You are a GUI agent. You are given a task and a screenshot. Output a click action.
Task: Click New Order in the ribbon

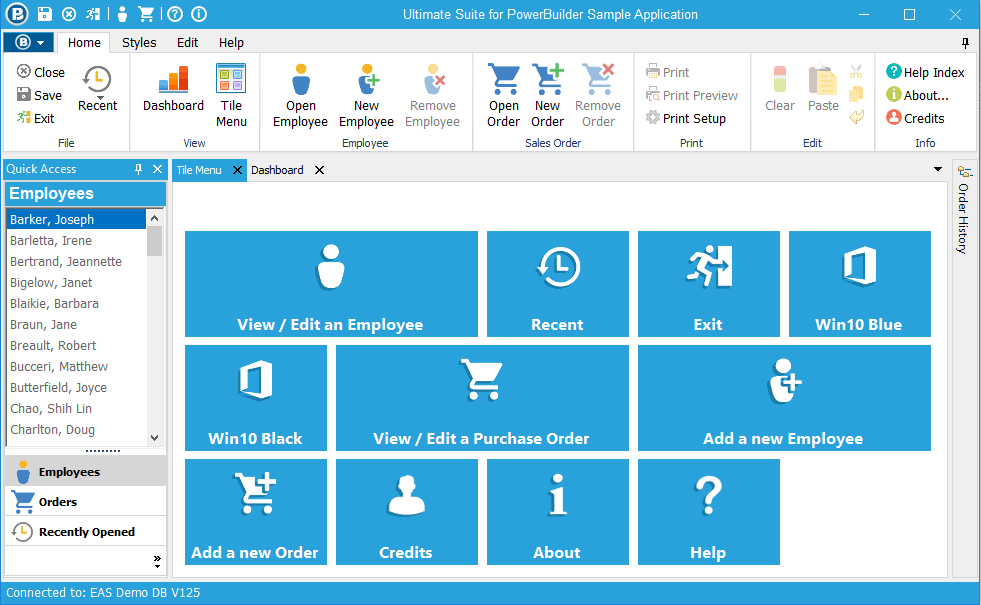pyautogui.click(x=547, y=96)
